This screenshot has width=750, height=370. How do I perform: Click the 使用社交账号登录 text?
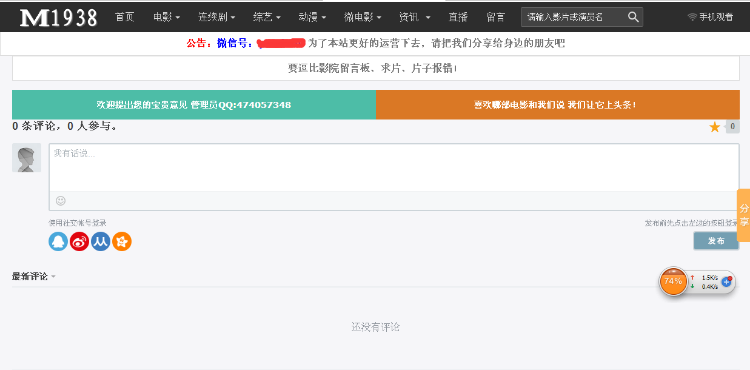click(x=77, y=223)
